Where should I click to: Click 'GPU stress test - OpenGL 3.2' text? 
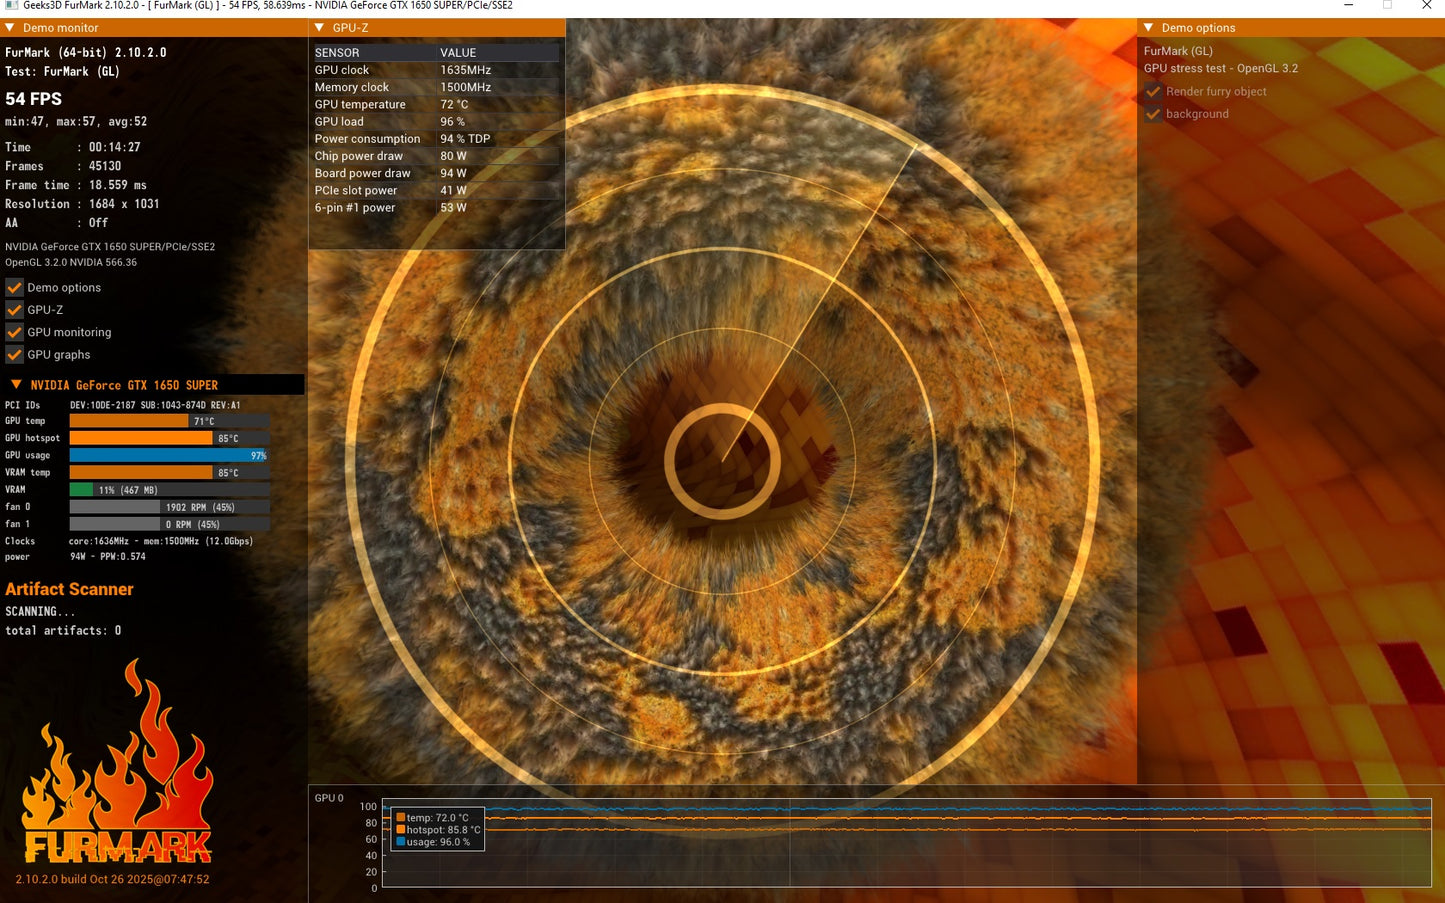pyautogui.click(x=1221, y=69)
